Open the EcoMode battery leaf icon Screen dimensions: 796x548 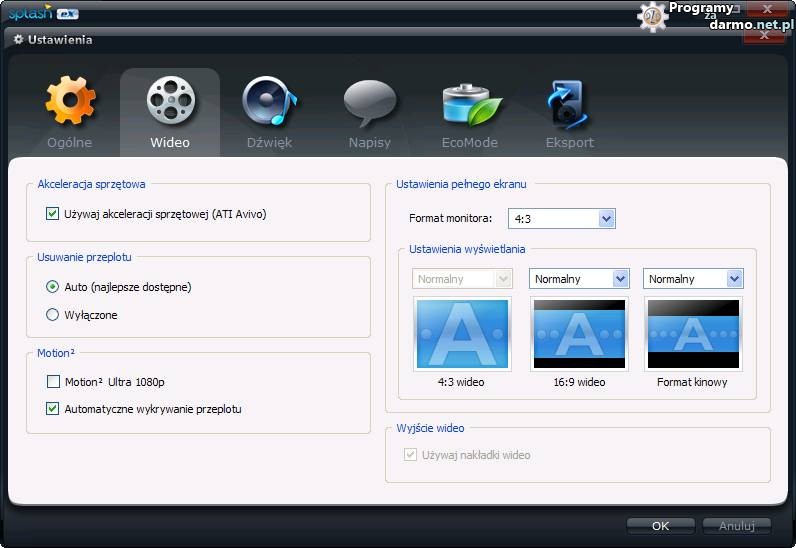click(x=470, y=103)
